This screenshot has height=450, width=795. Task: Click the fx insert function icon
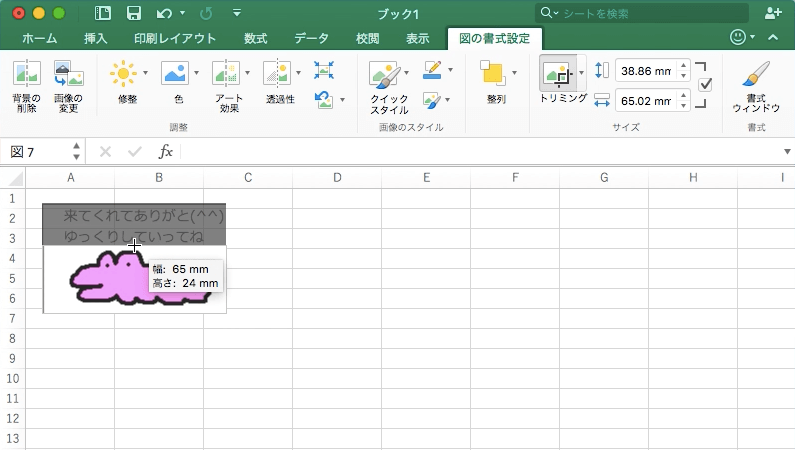click(166, 151)
